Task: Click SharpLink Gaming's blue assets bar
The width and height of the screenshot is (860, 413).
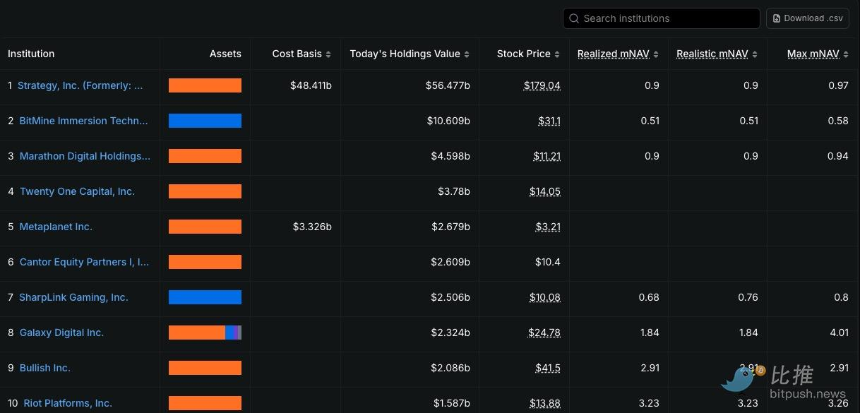Action: (x=205, y=297)
